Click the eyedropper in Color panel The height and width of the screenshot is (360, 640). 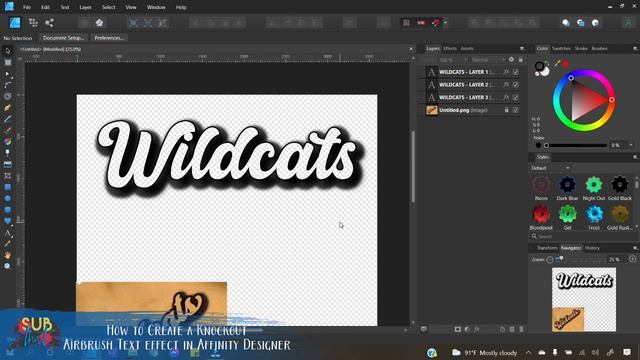coord(557,63)
